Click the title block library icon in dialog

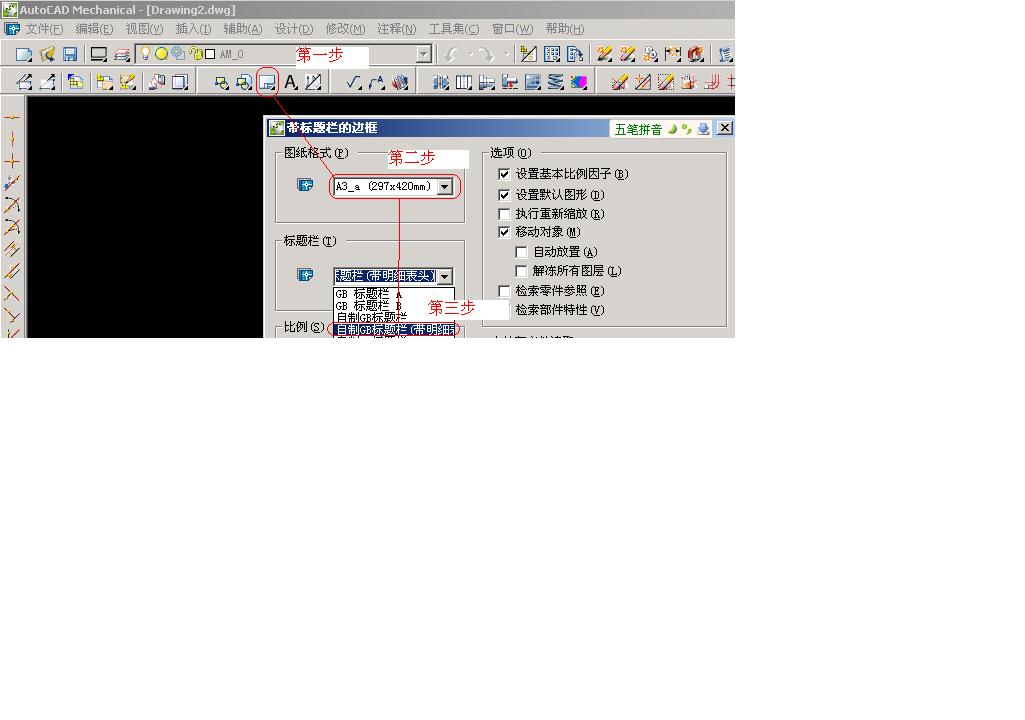coord(305,275)
